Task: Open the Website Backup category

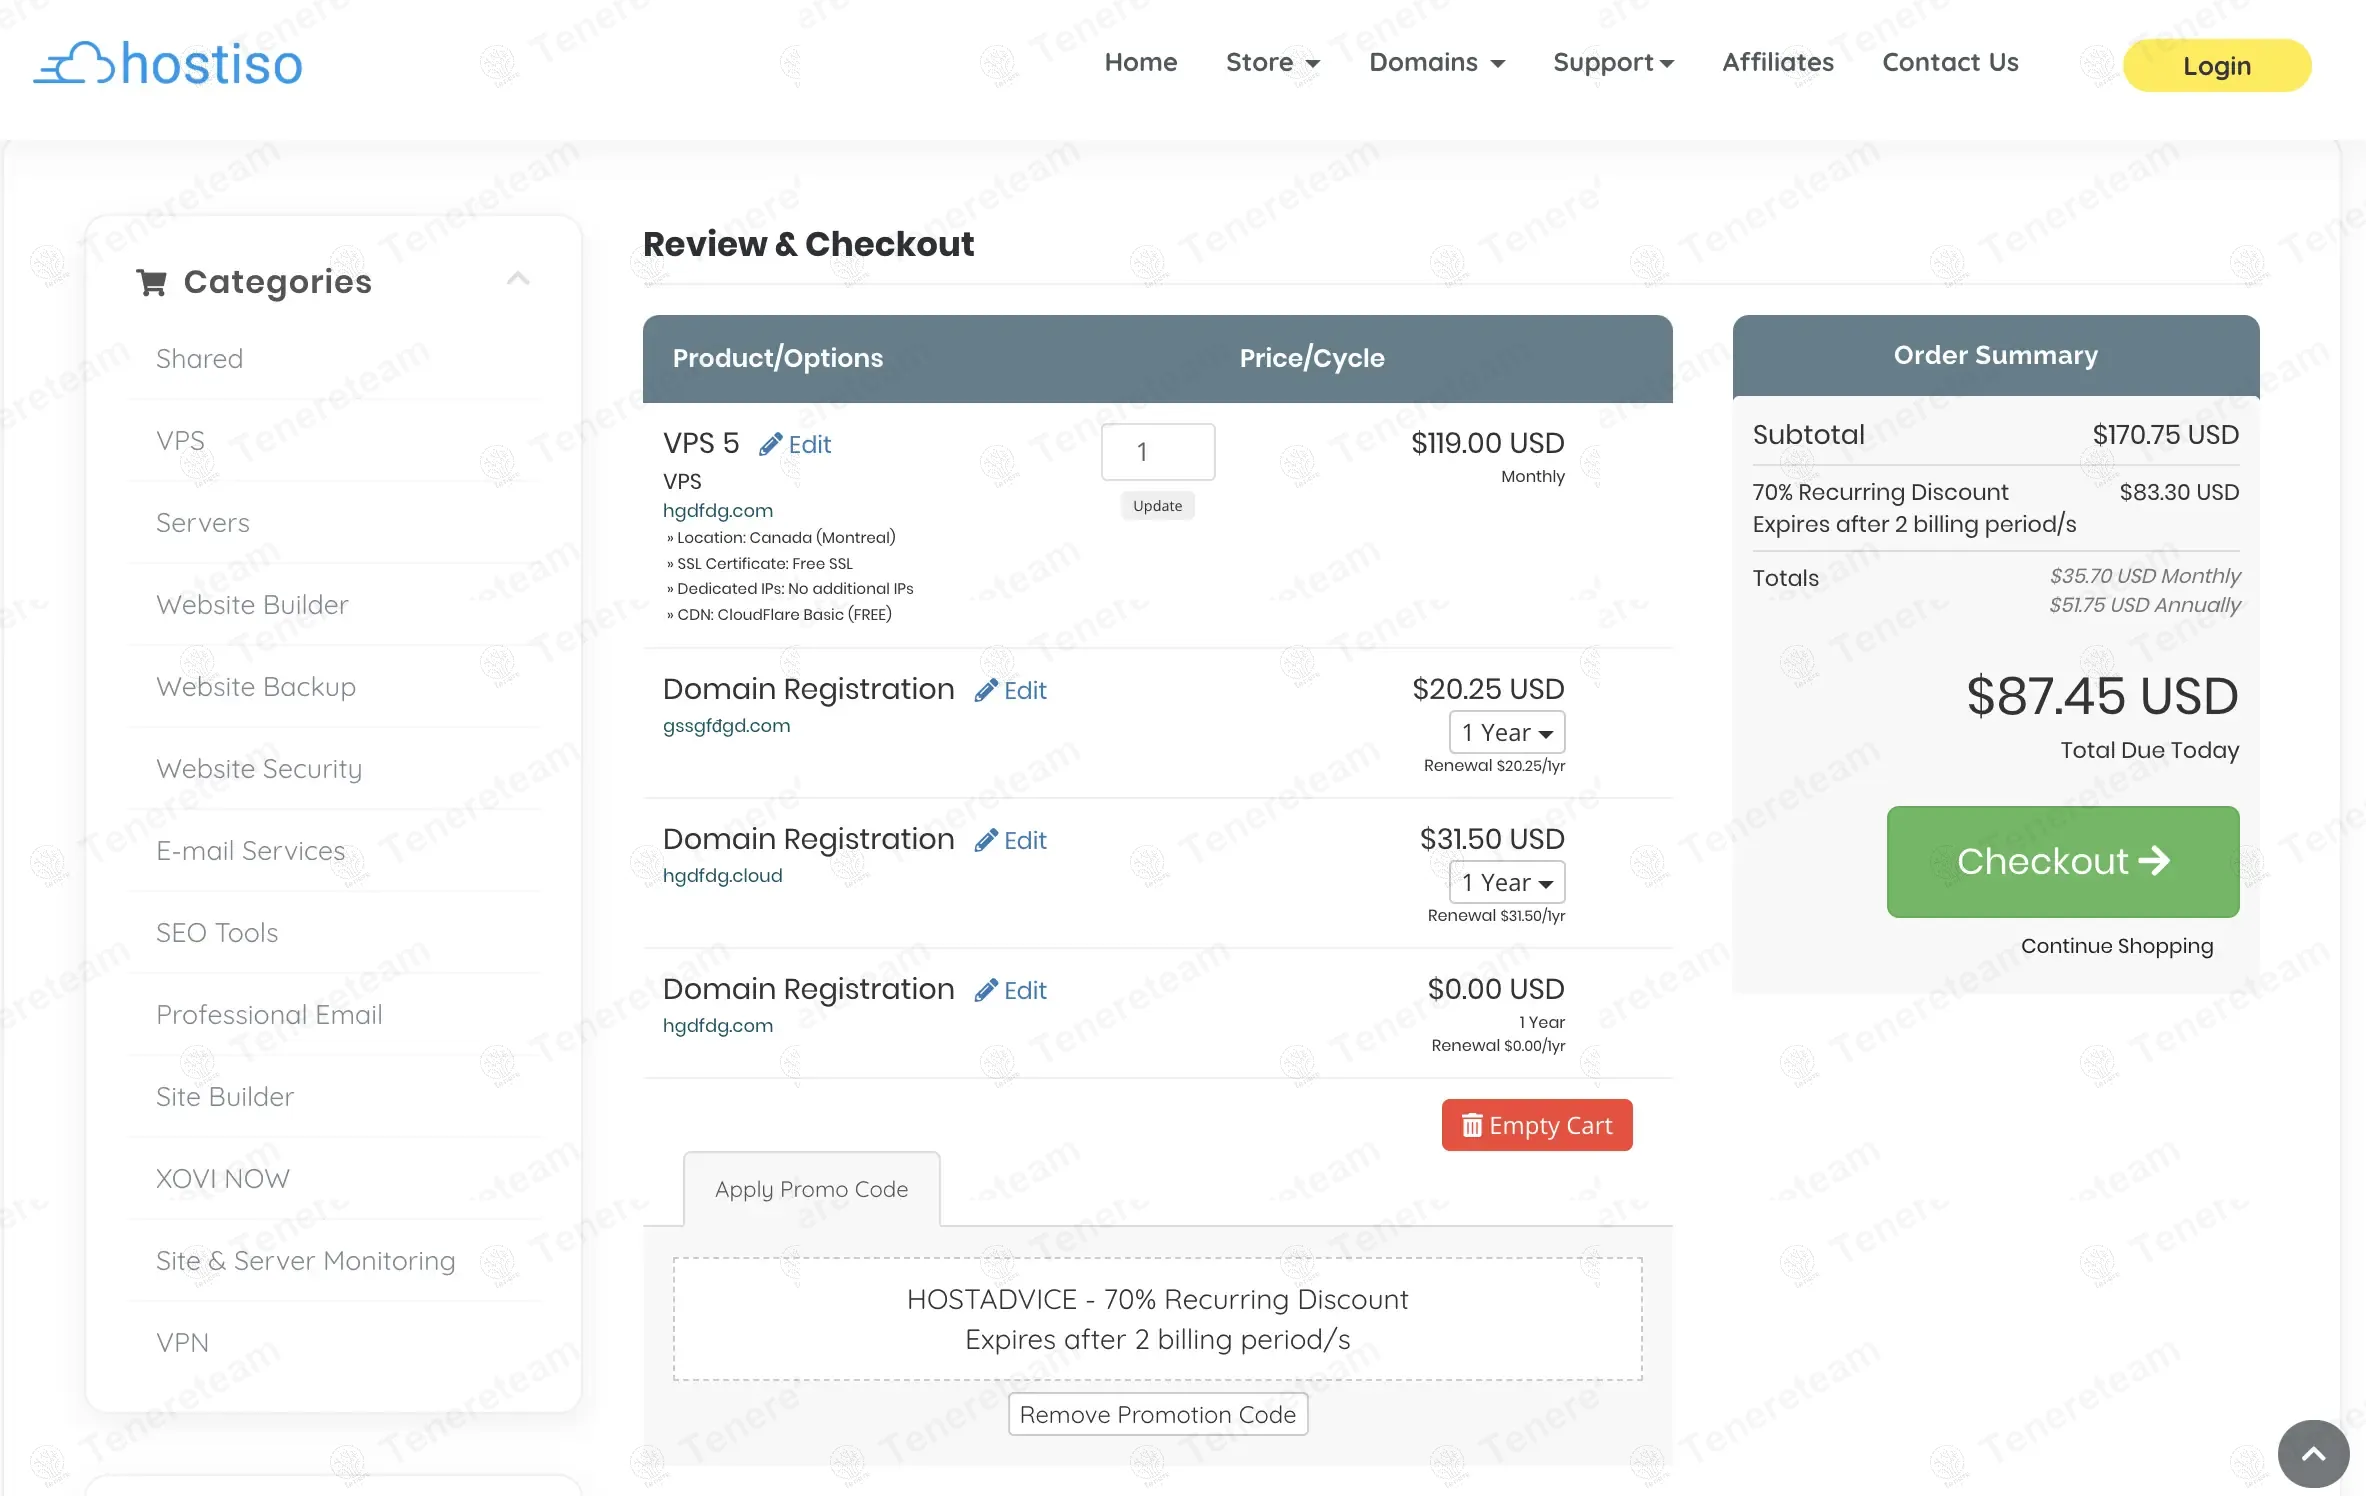Action: [x=256, y=687]
